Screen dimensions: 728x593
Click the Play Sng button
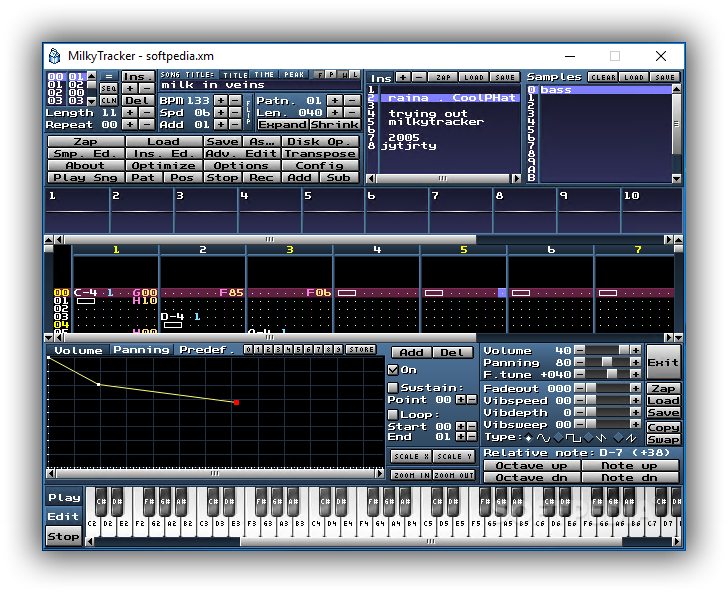coord(85,177)
